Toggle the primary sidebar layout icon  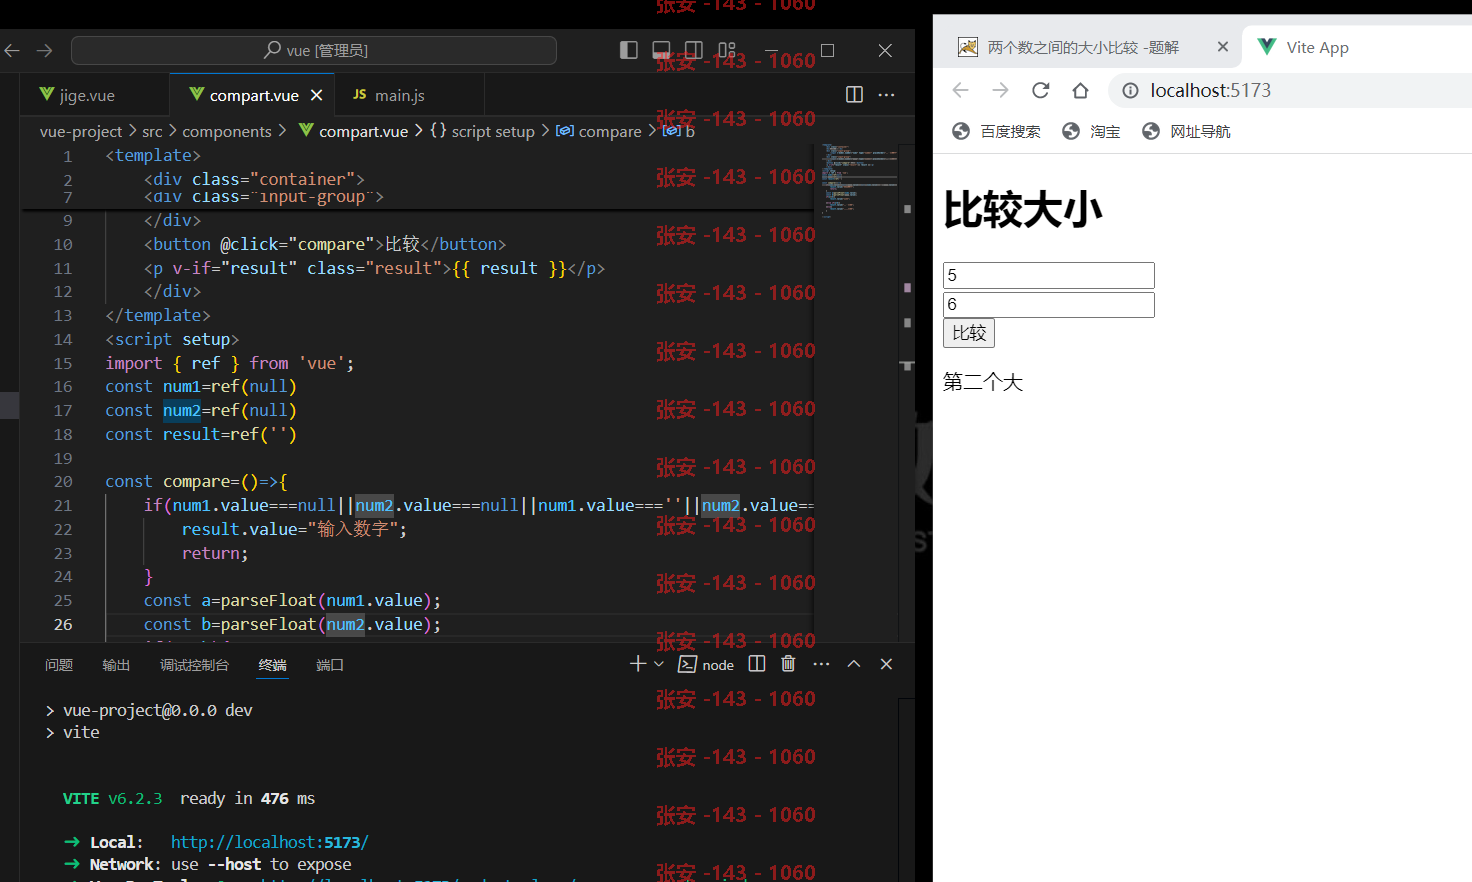(x=629, y=50)
